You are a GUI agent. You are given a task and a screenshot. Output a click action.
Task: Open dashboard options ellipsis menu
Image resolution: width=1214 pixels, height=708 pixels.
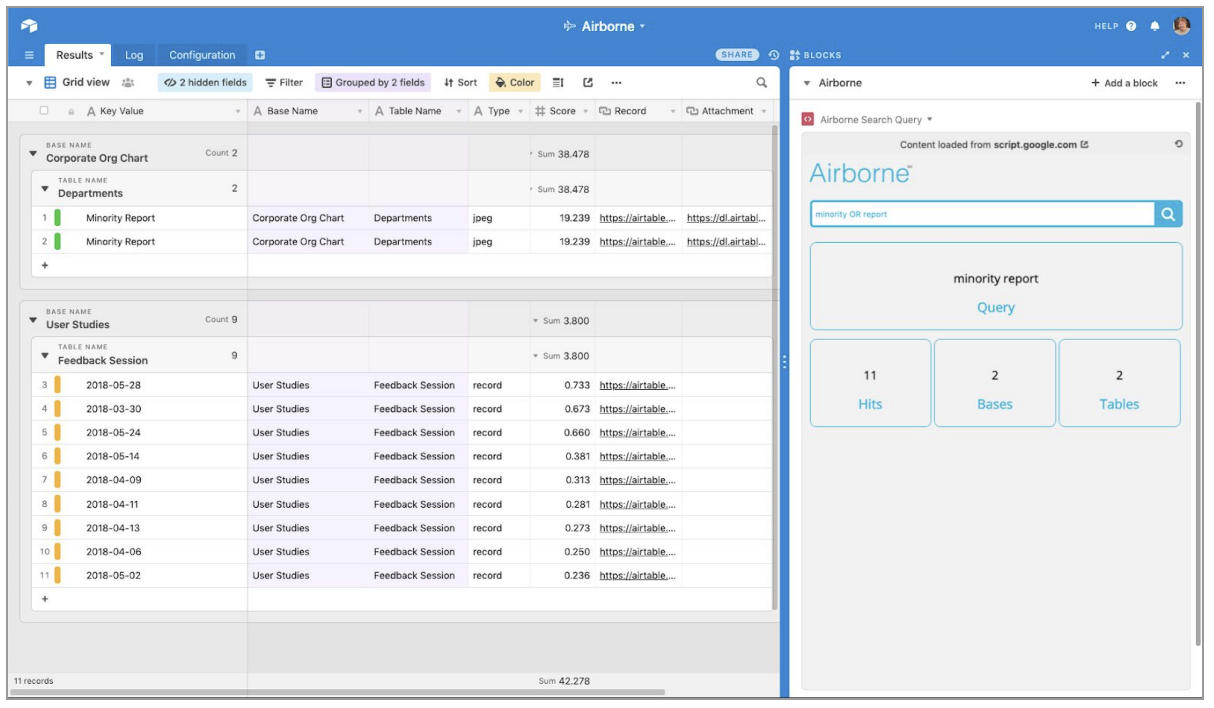point(1180,83)
